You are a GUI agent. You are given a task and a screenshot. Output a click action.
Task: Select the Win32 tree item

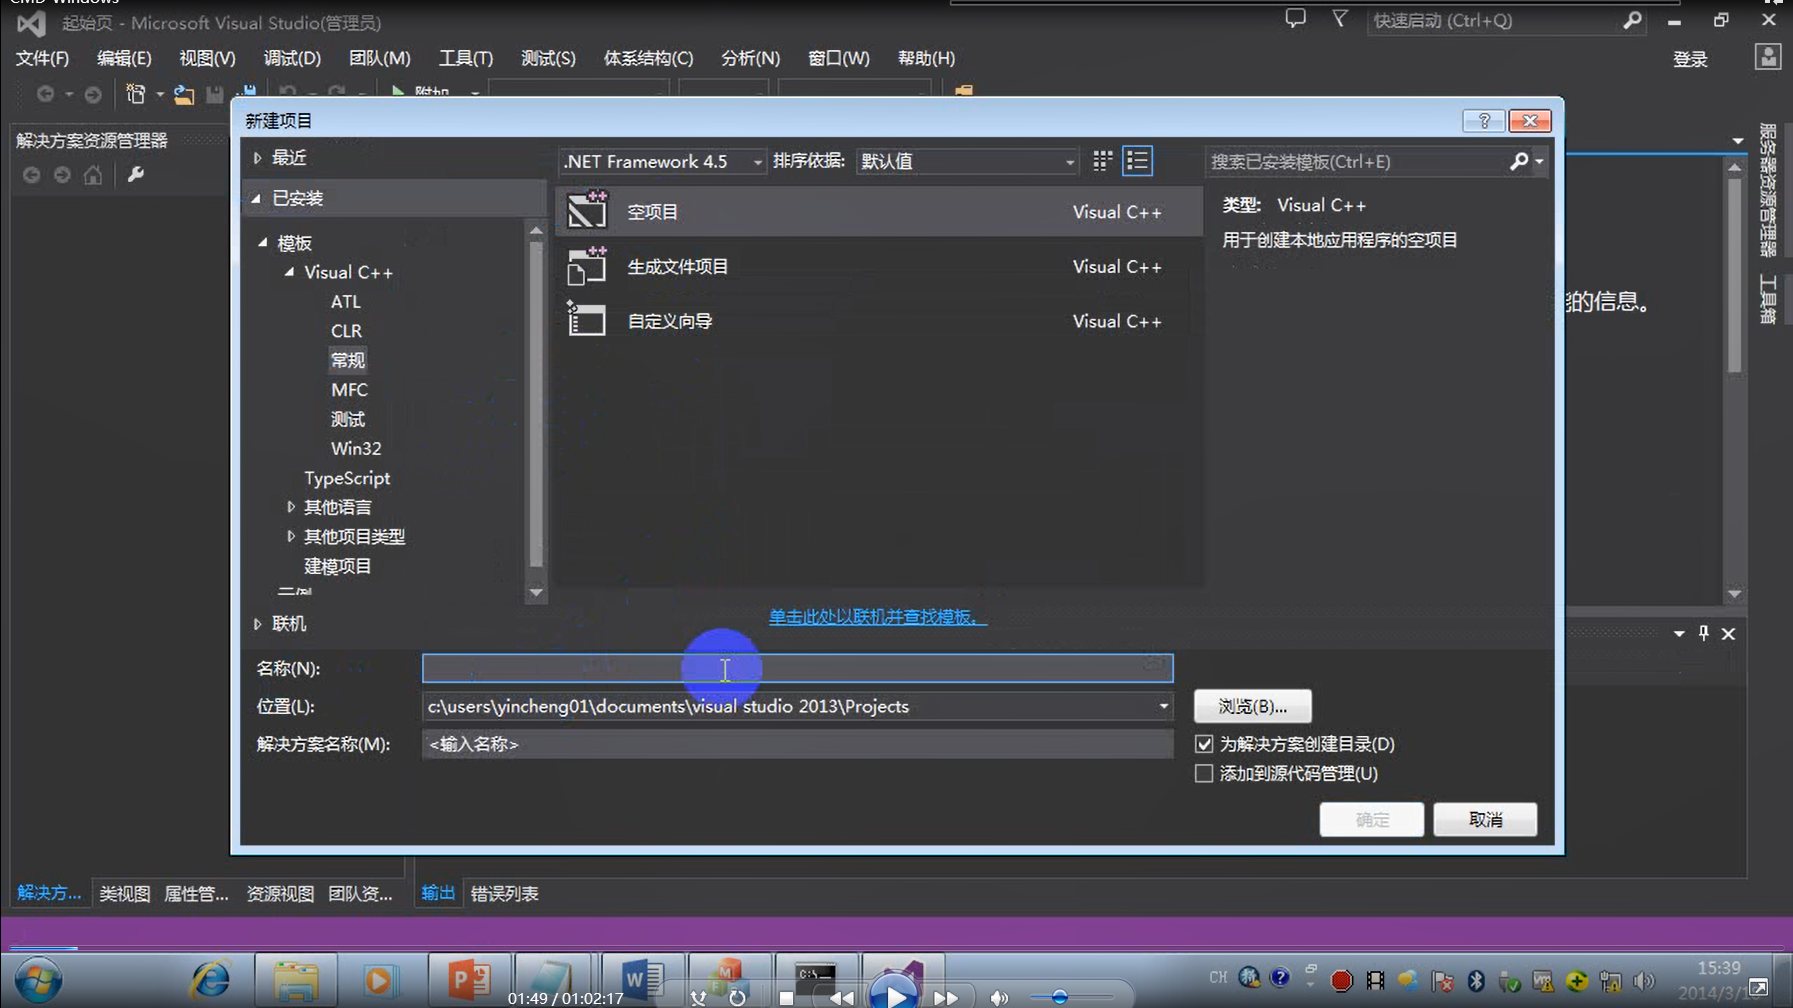[356, 449]
